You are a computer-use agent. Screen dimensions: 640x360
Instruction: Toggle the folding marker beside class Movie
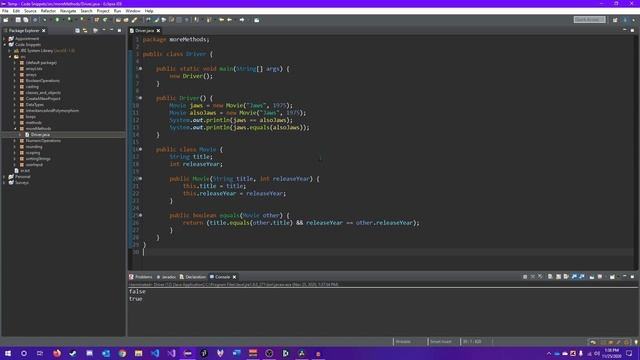140,149
